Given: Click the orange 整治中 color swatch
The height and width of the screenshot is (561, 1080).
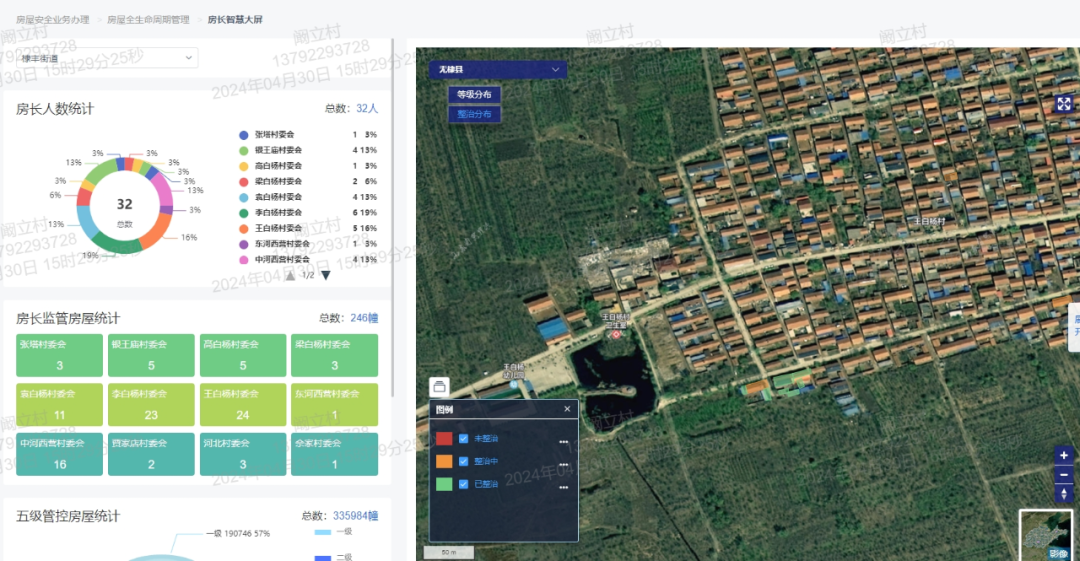Looking at the screenshot, I should pyautogui.click(x=444, y=461).
